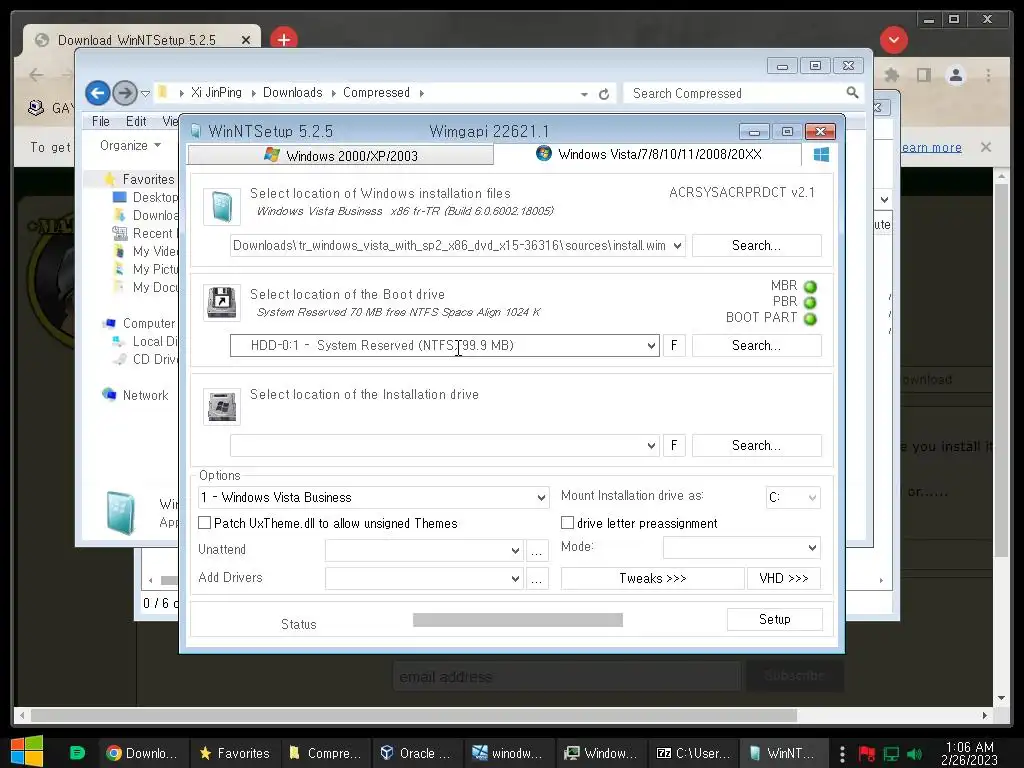Open the Explorer Edit menu
The width and height of the screenshot is (1024, 768).
pyautogui.click(x=136, y=121)
